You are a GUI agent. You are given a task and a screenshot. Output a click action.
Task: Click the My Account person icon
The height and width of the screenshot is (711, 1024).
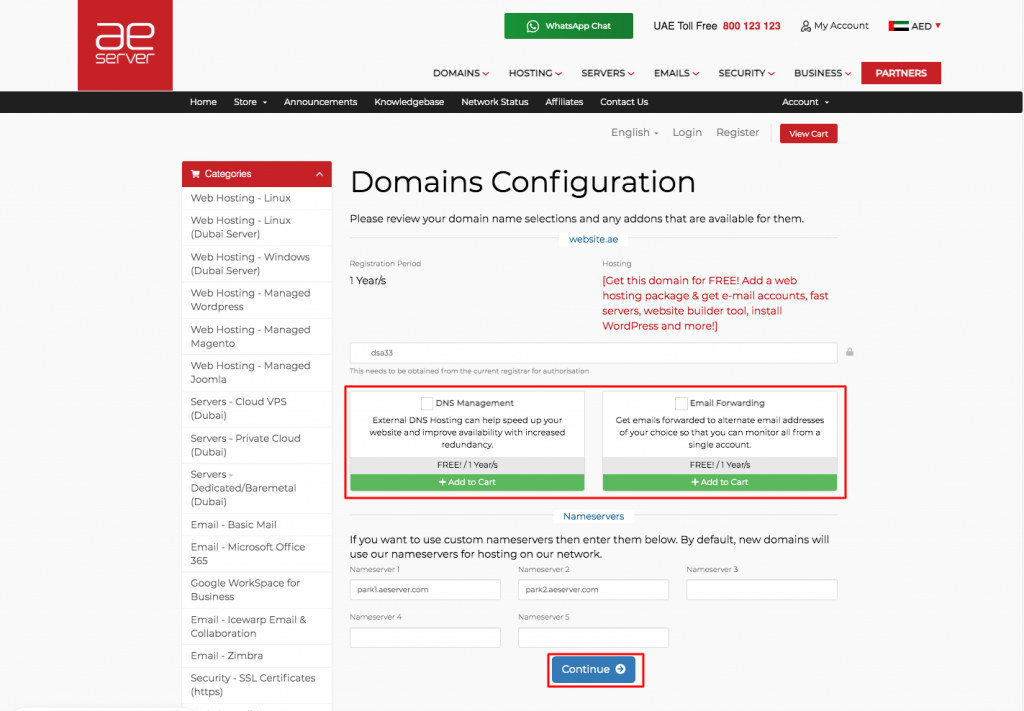pyautogui.click(x=804, y=26)
